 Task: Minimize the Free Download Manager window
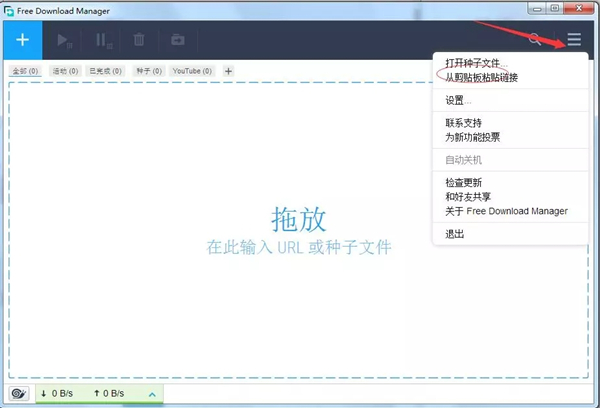537,8
